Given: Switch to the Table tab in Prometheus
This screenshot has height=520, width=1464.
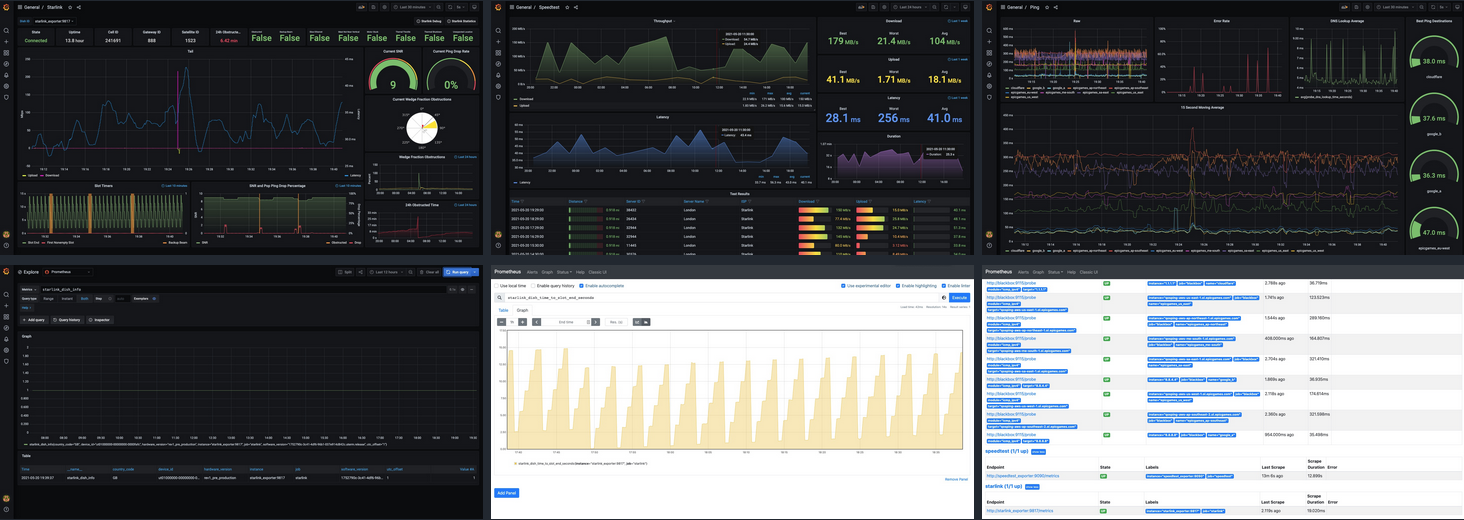Looking at the screenshot, I should pyautogui.click(x=503, y=310).
